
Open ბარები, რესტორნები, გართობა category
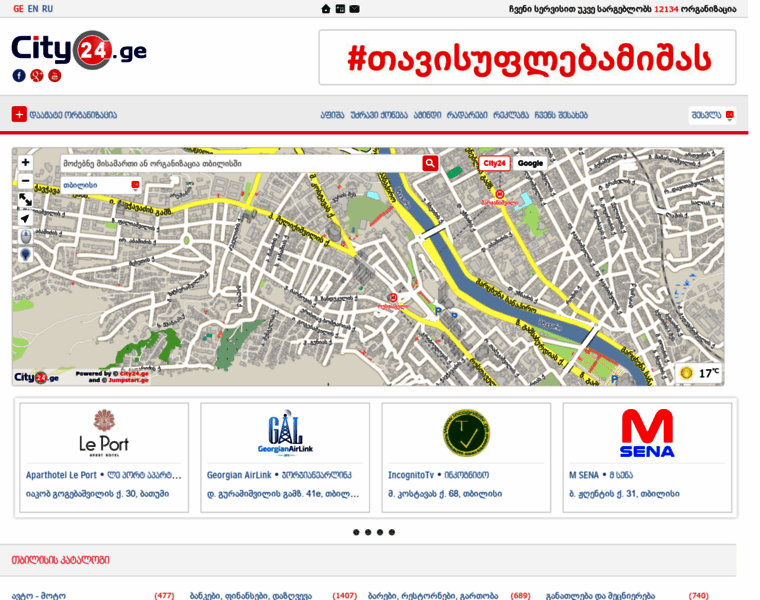[433, 595]
